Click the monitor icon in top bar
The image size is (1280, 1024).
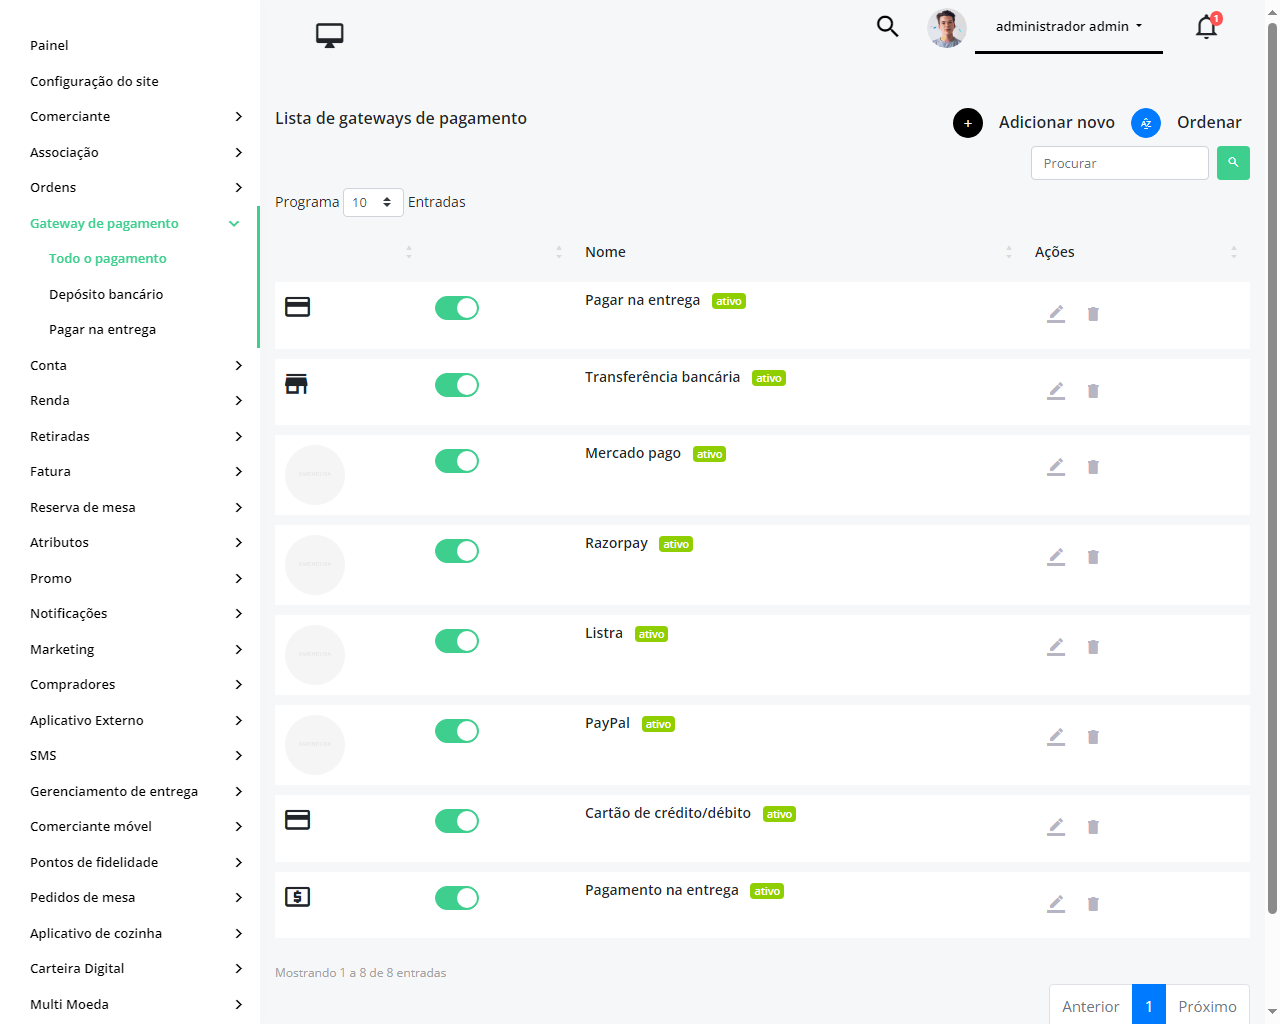[329, 35]
